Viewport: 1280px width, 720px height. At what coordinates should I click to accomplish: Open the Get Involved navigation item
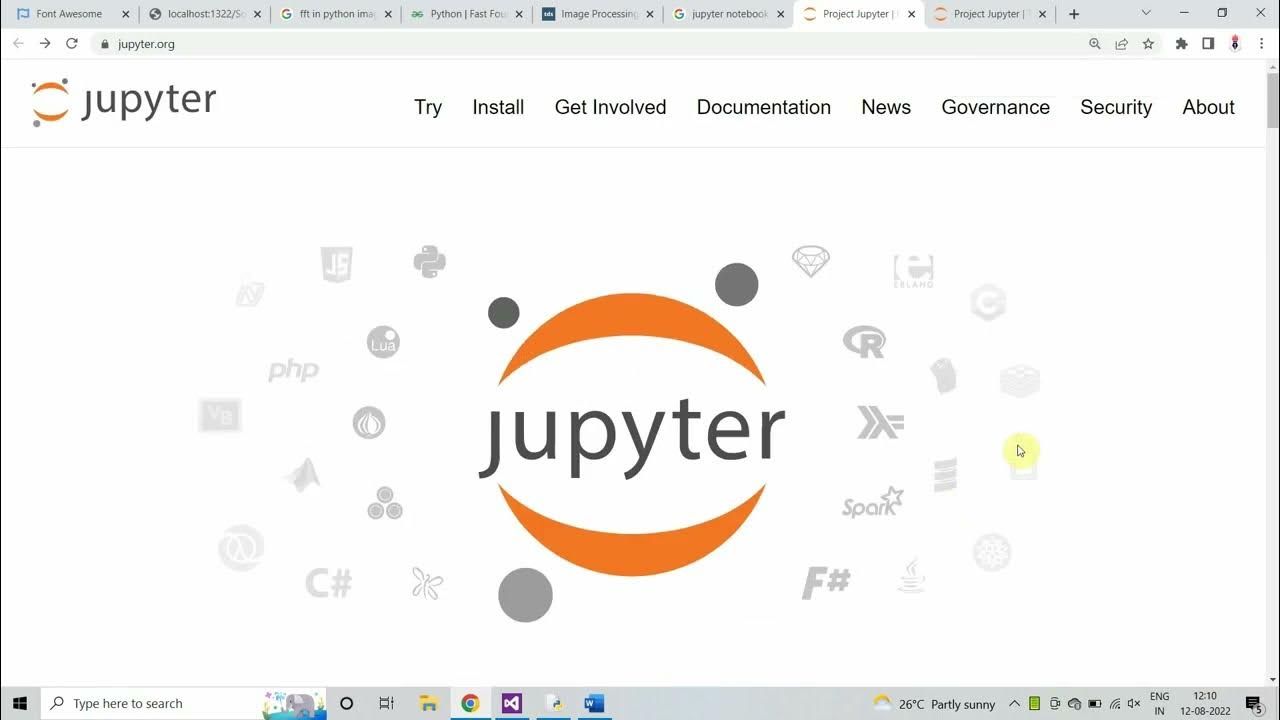(x=610, y=107)
